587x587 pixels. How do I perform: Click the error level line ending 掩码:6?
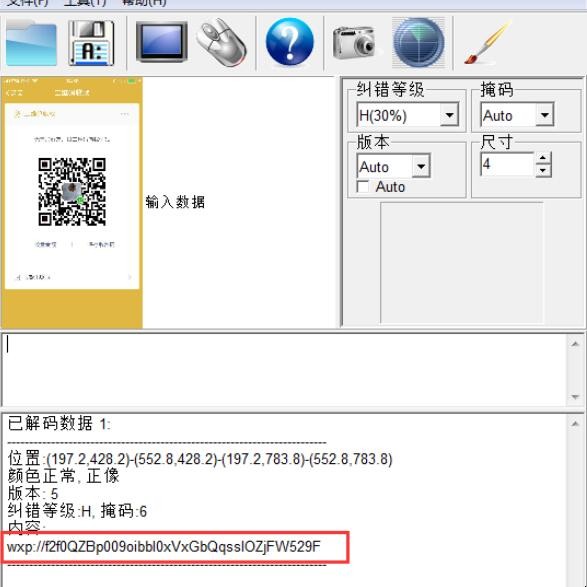point(77,511)
